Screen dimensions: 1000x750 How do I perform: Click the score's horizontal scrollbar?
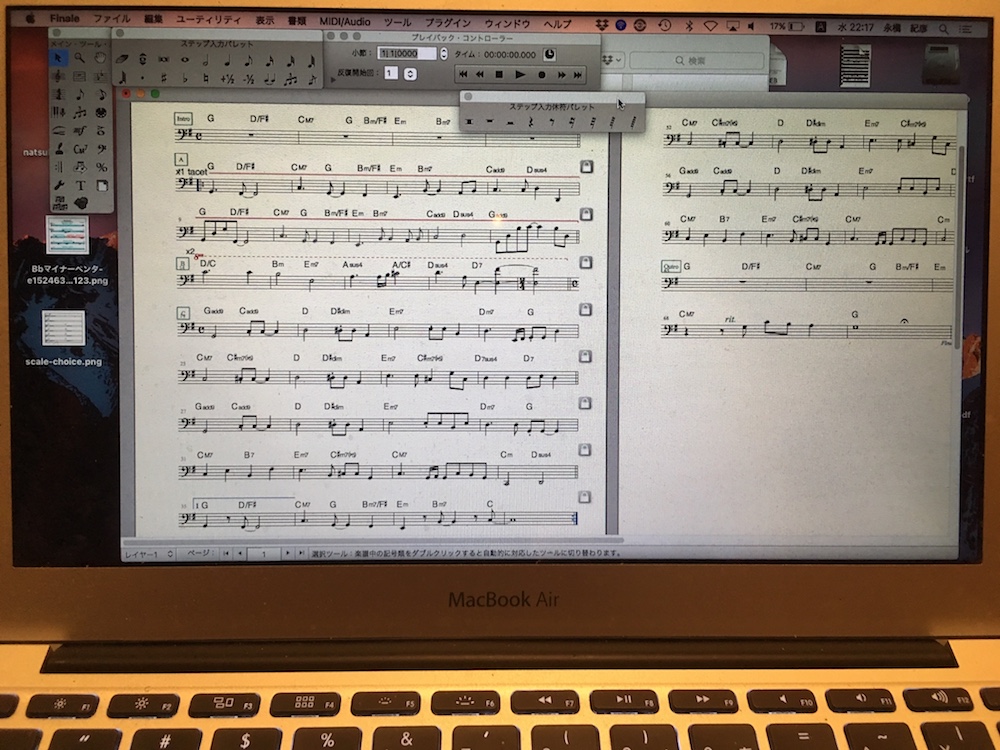click(x=372, y=541)
